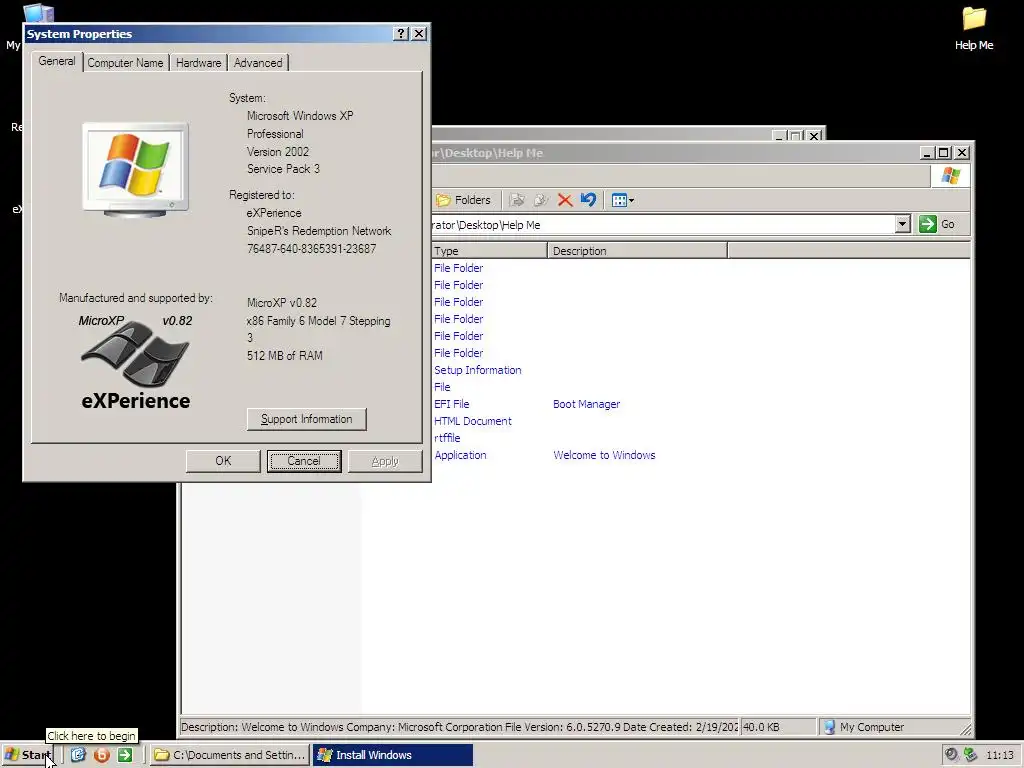Switch to C:\Documents and Settin... taskbar button

[x=230, y=755]
